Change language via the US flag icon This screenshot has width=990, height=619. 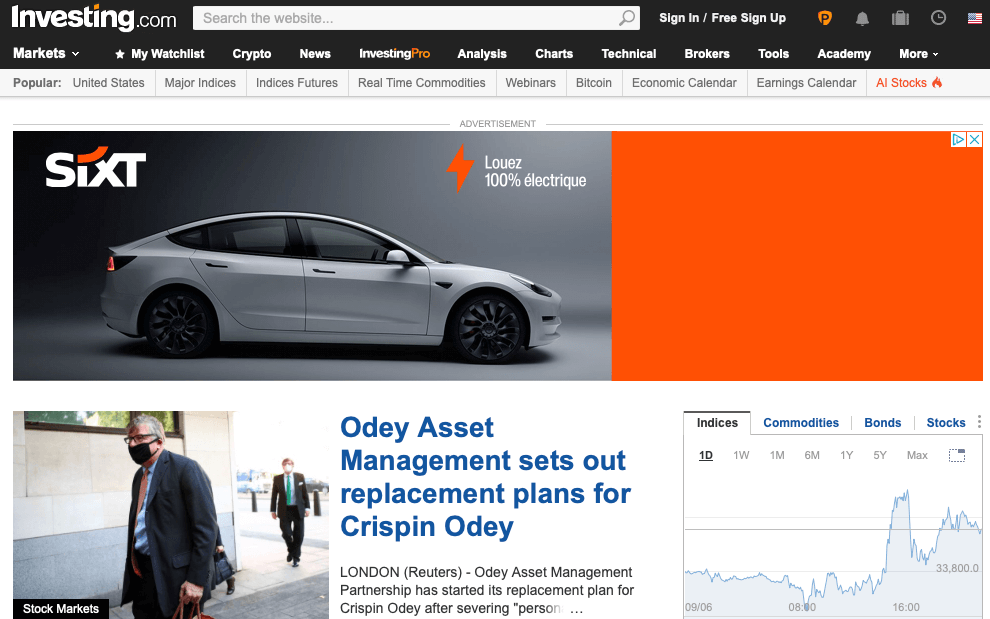coord(974,18)
